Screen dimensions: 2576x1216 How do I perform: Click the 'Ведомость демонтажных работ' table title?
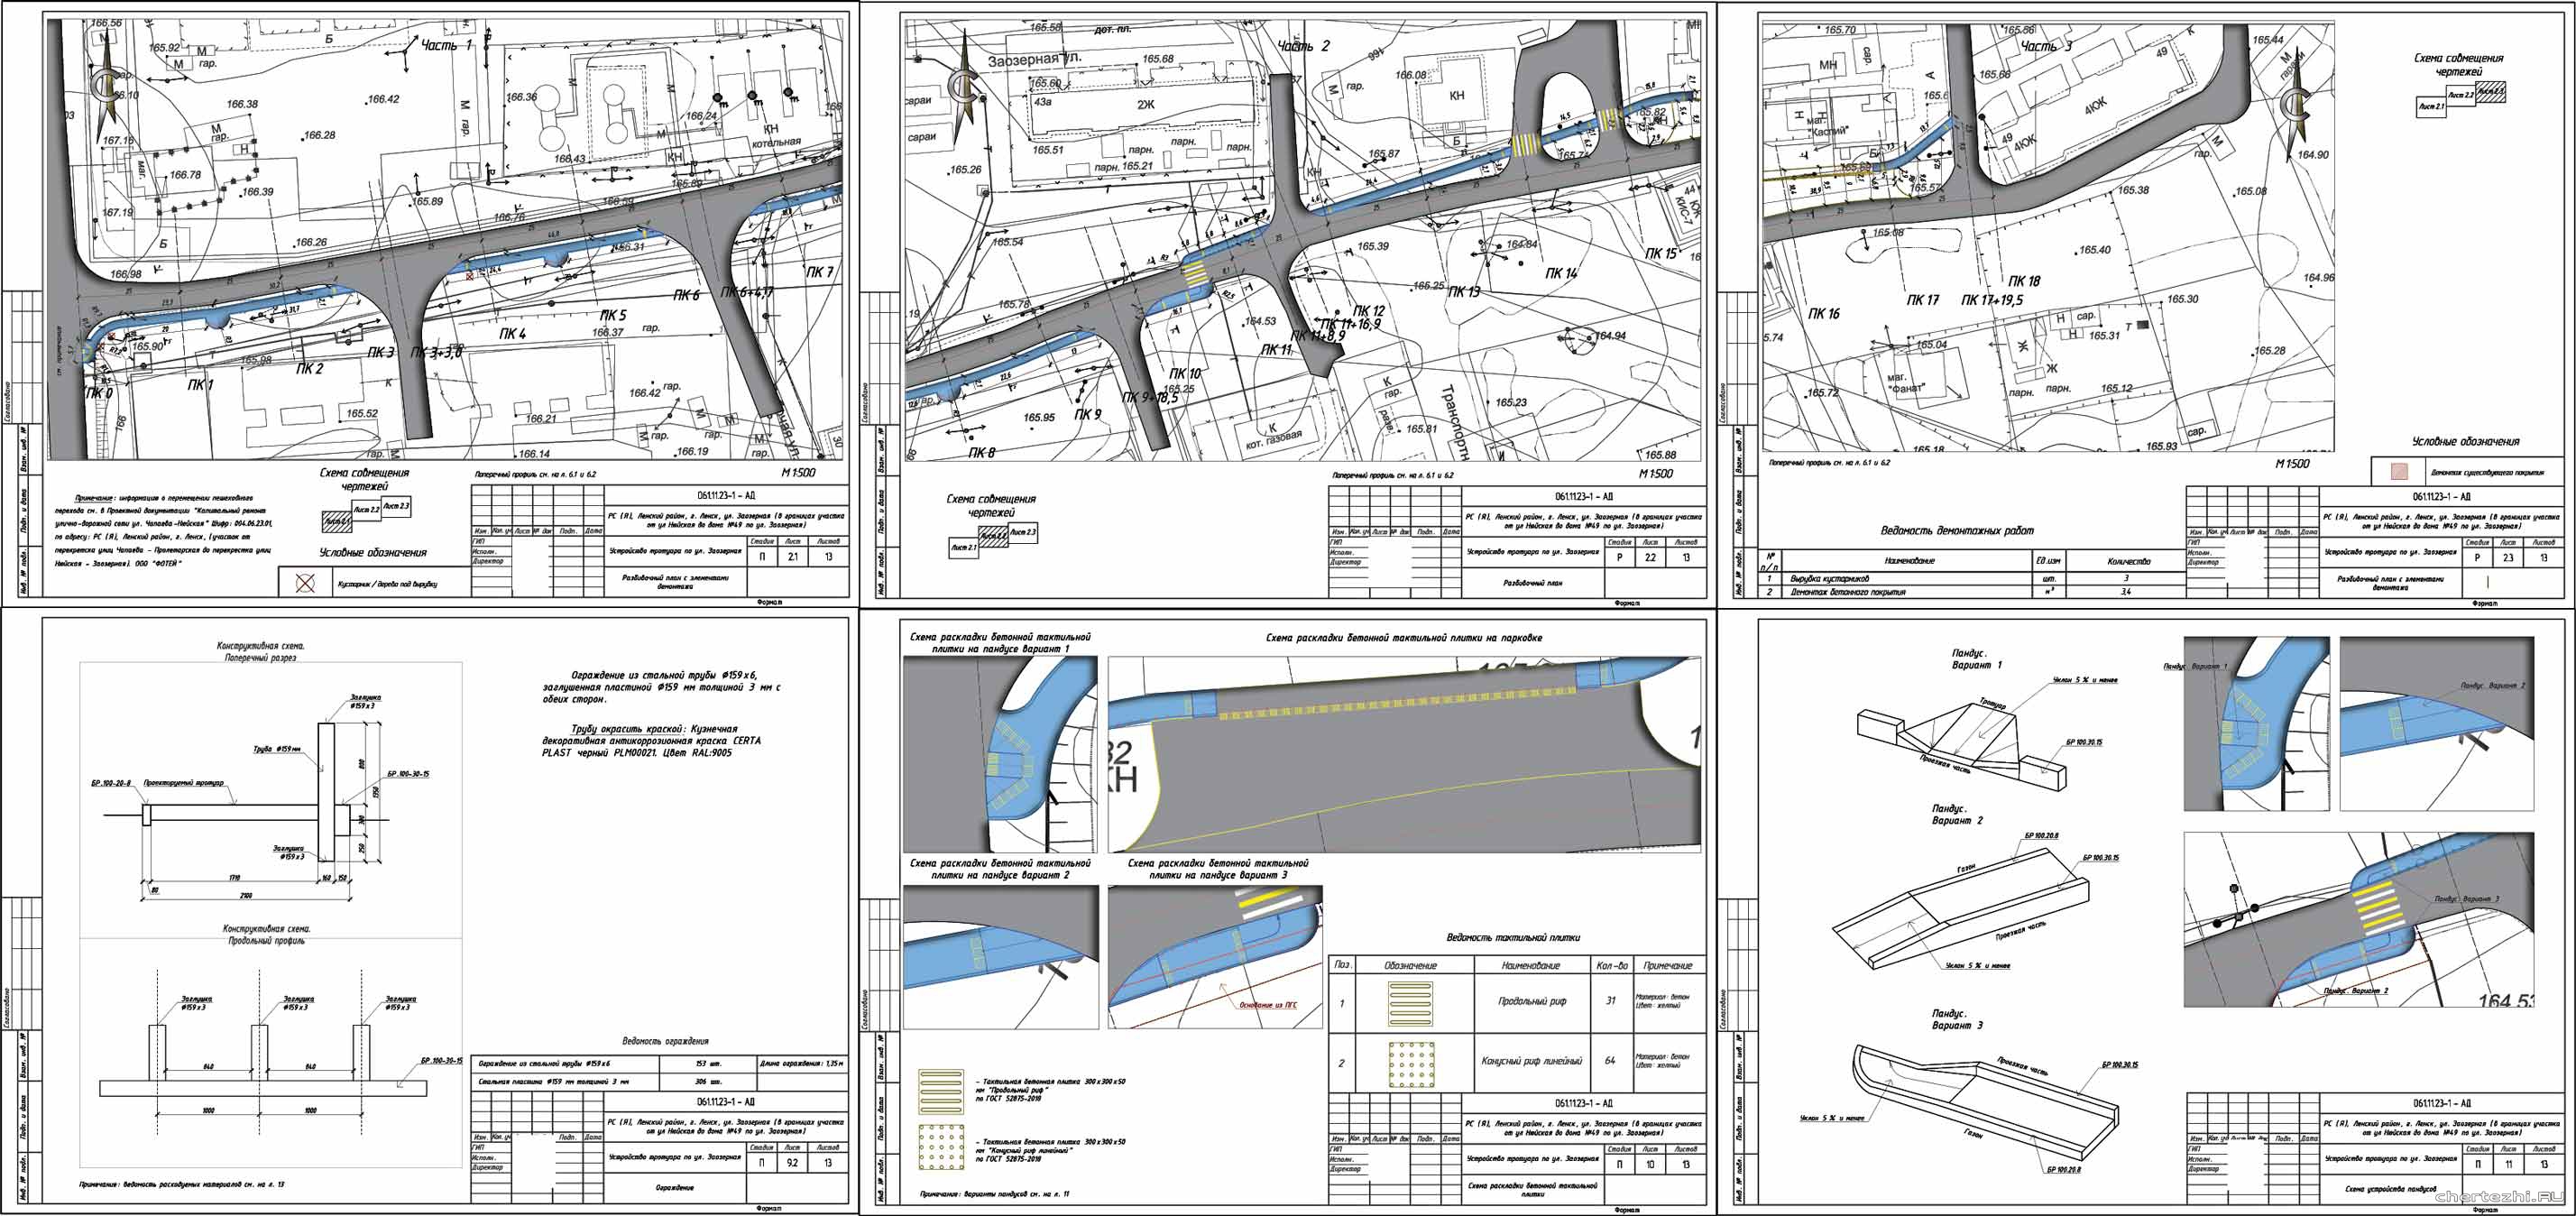pyautogui.click(x=1956, y=530)
